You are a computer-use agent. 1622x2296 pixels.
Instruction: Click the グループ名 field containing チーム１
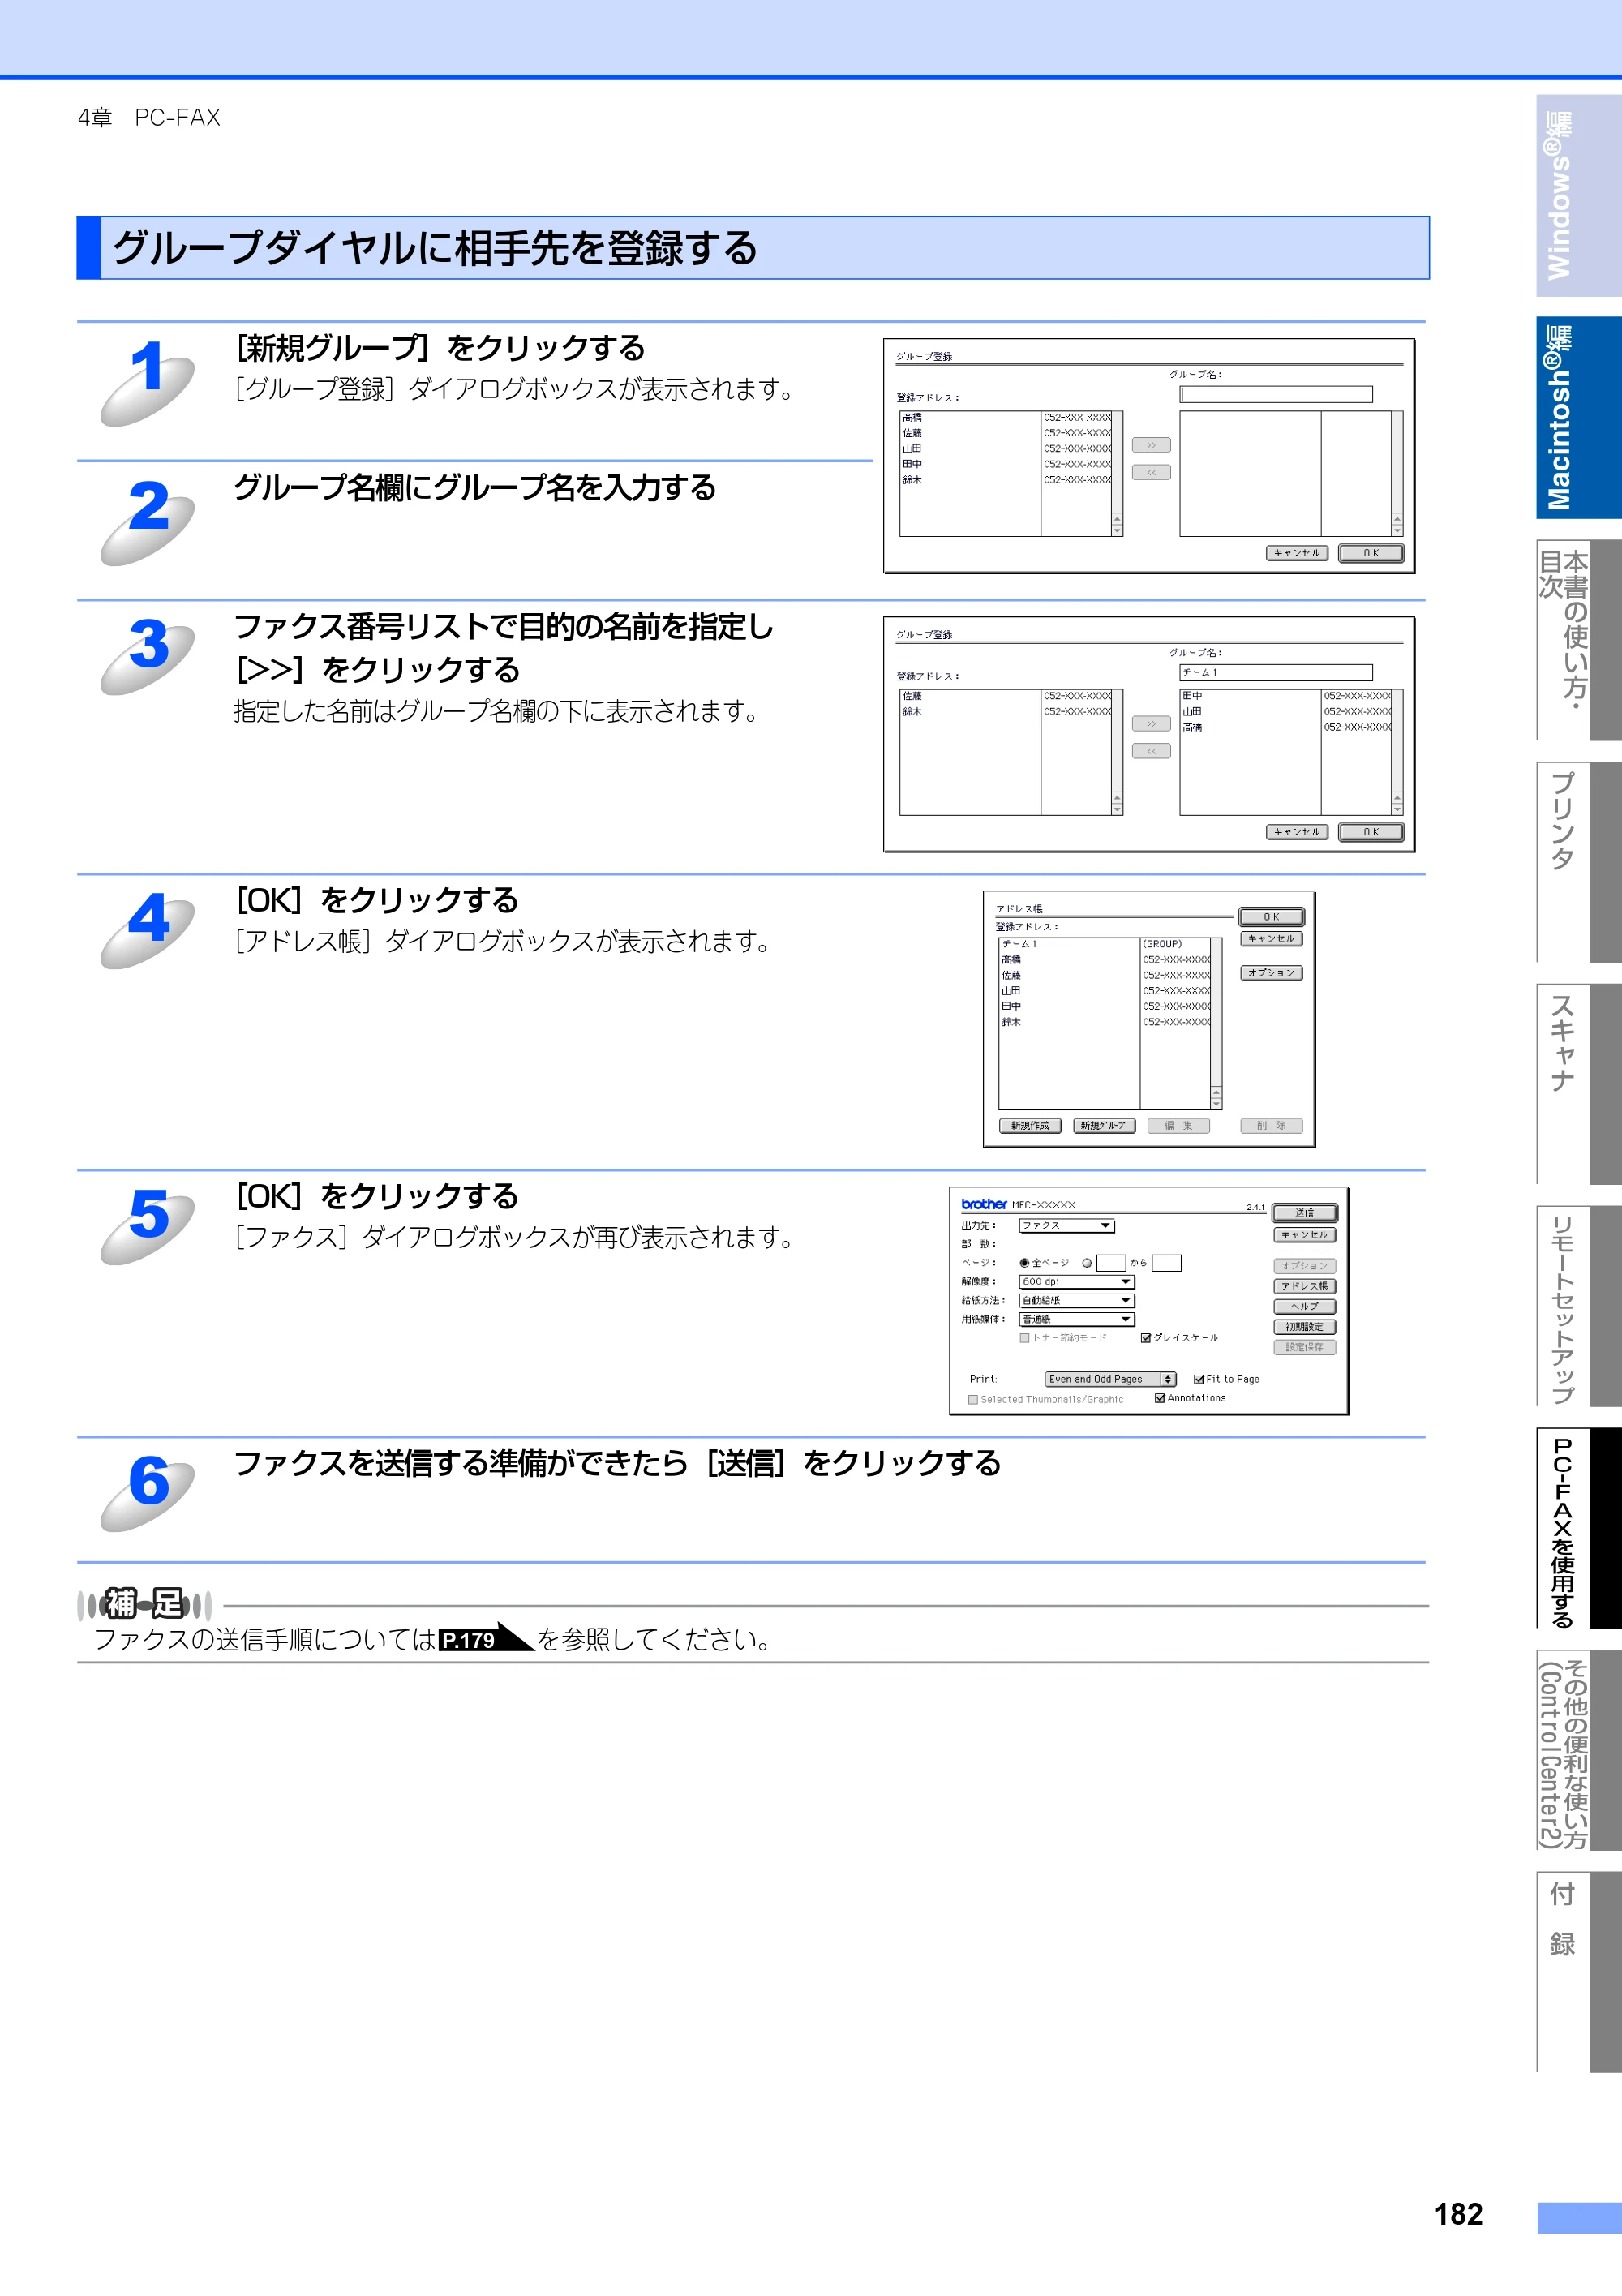[x=1276, y=673]
